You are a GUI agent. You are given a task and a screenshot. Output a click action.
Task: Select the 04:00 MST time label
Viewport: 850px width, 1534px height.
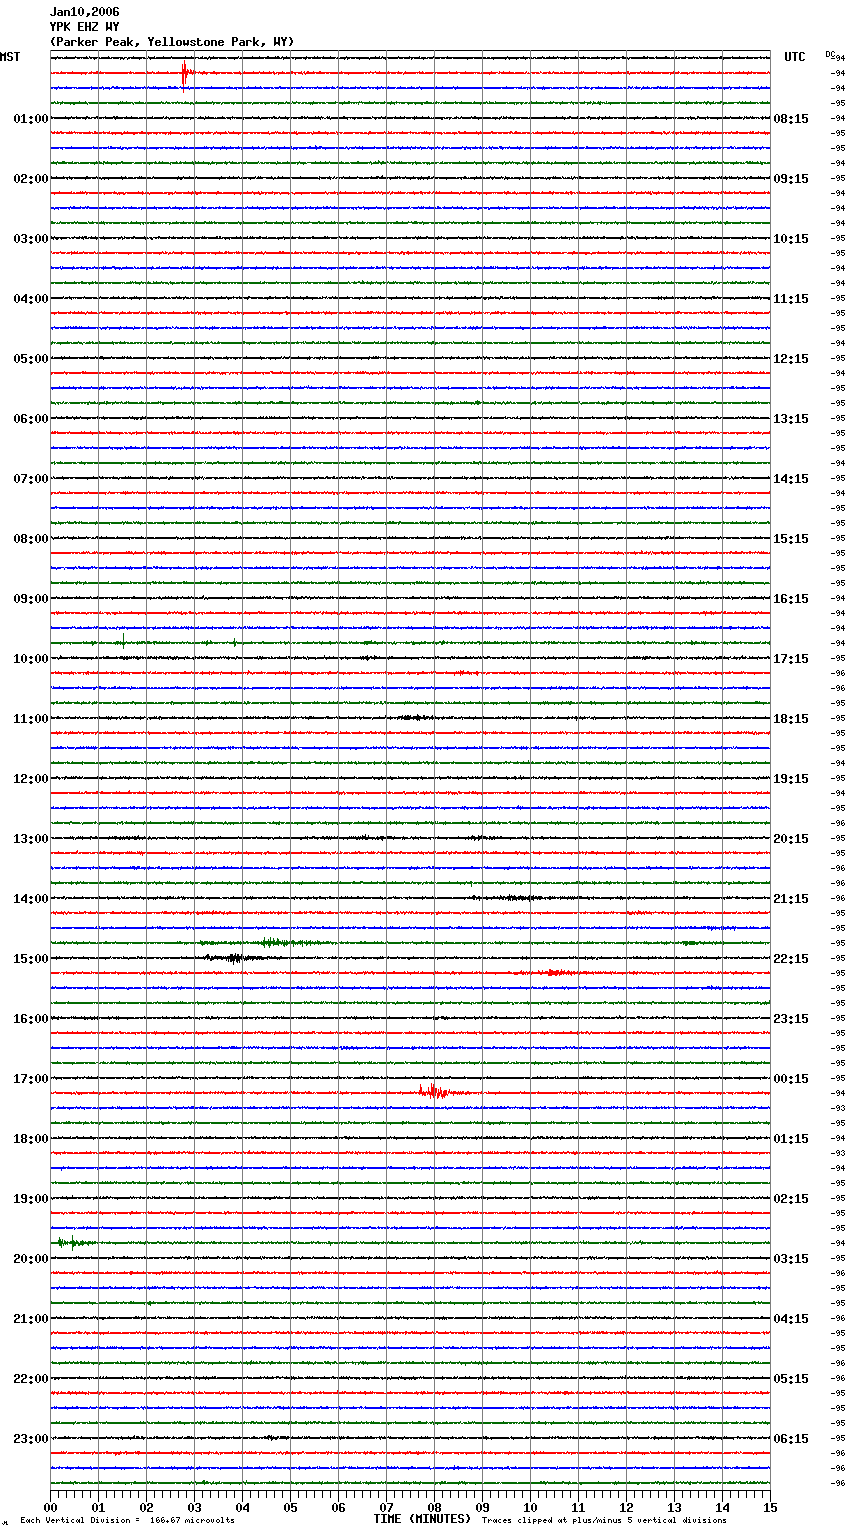(31, 299)
